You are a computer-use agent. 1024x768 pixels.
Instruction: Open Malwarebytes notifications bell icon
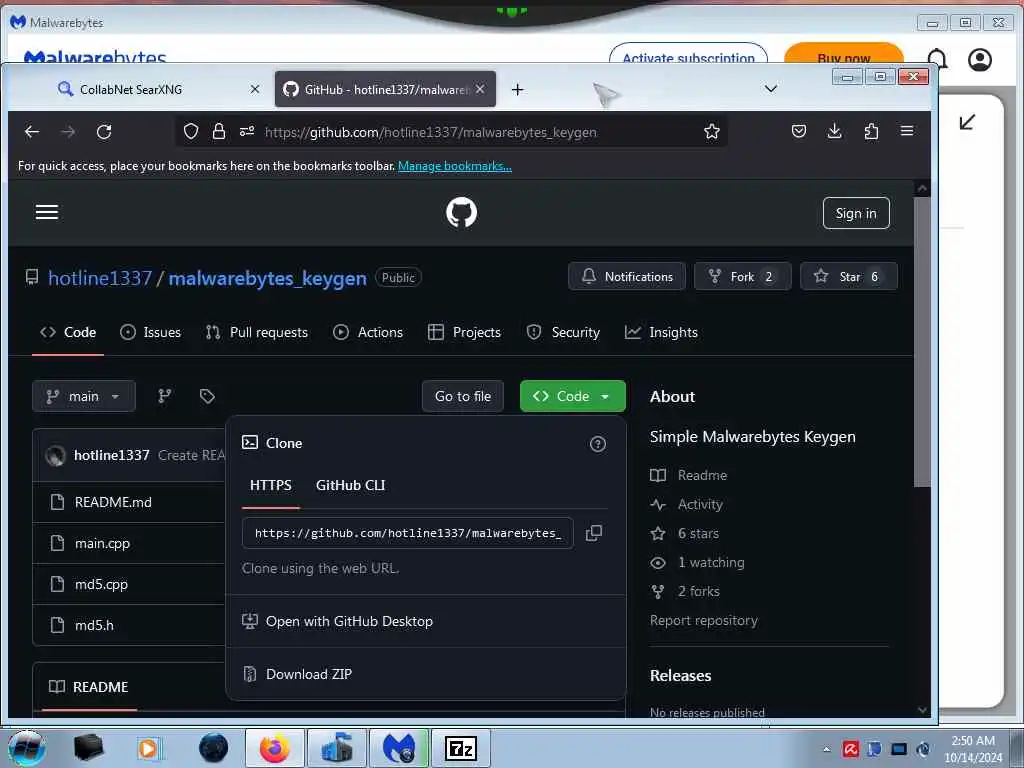point(937,59)
